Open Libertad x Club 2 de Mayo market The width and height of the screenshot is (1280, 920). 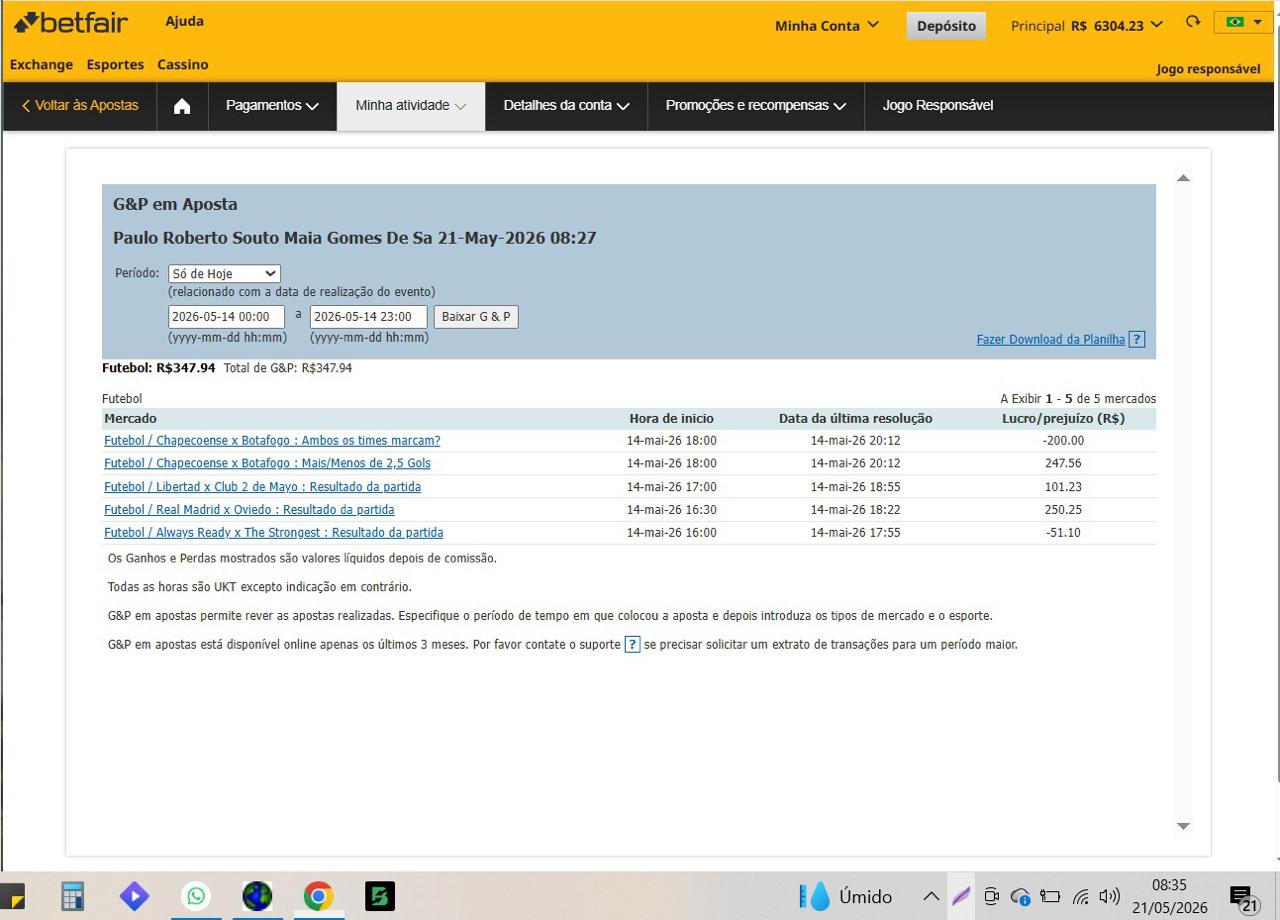tap(262, 487)
